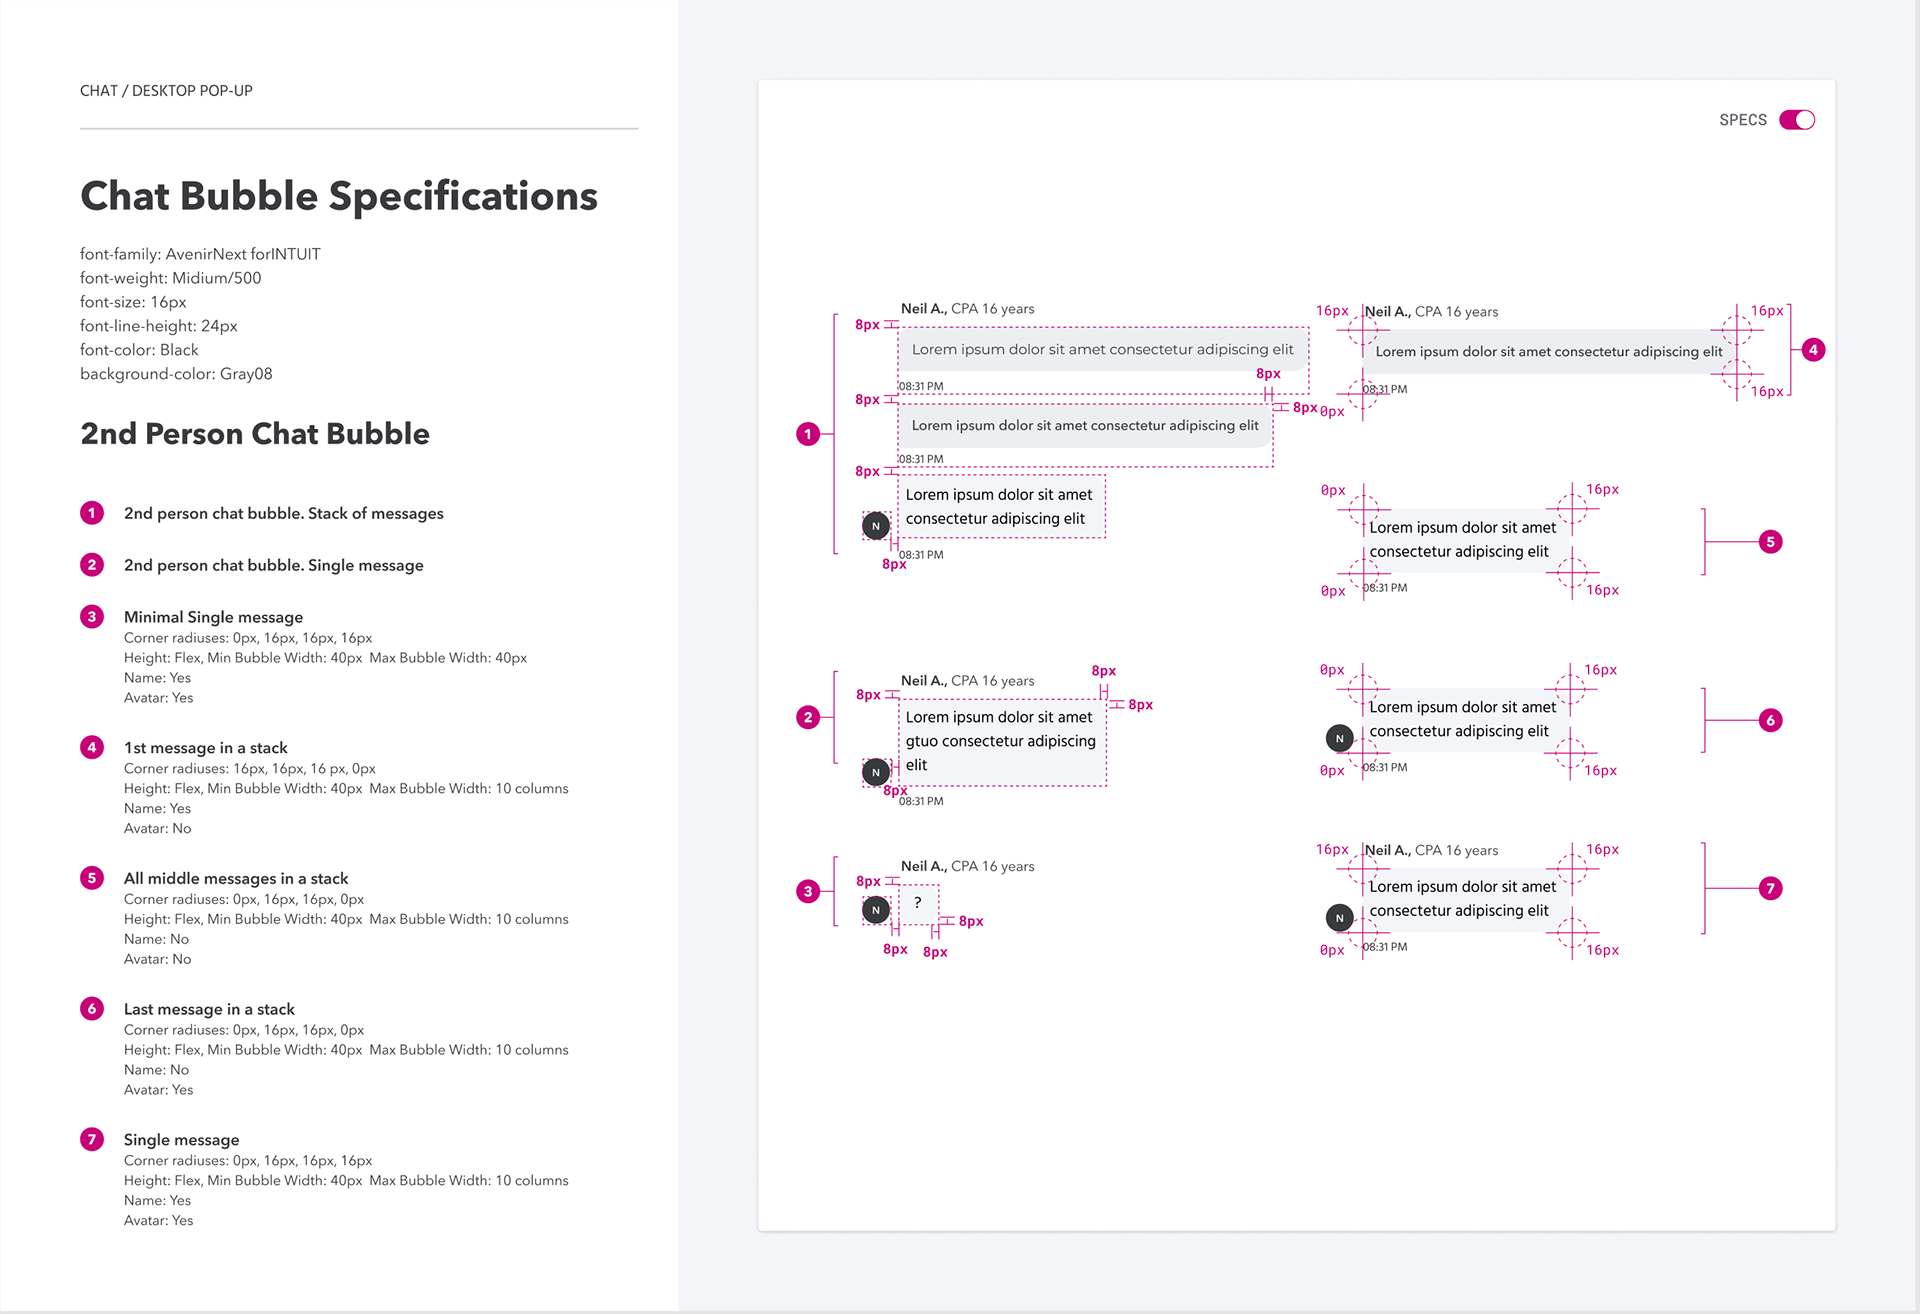Select callout badge 6 for the last stack message

click(1770, 720)
